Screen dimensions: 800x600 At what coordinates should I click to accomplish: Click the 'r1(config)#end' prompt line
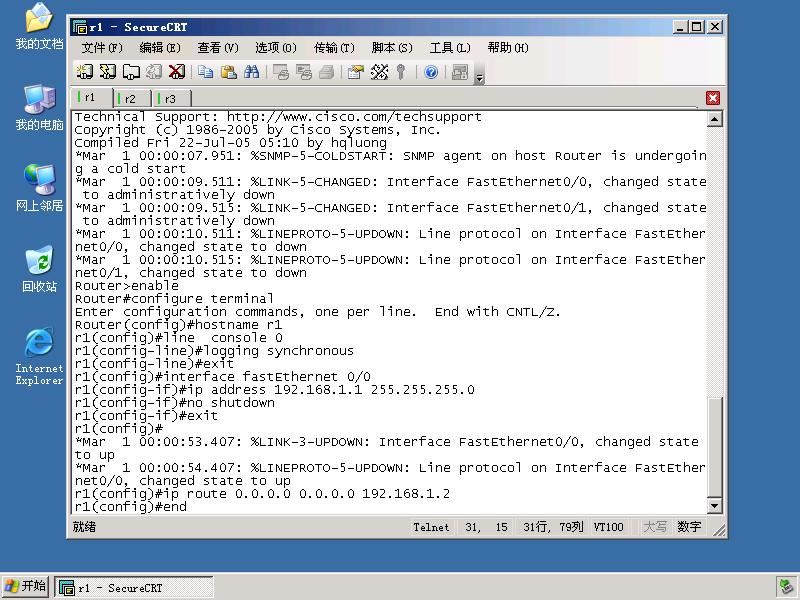[x=131, y=507]
